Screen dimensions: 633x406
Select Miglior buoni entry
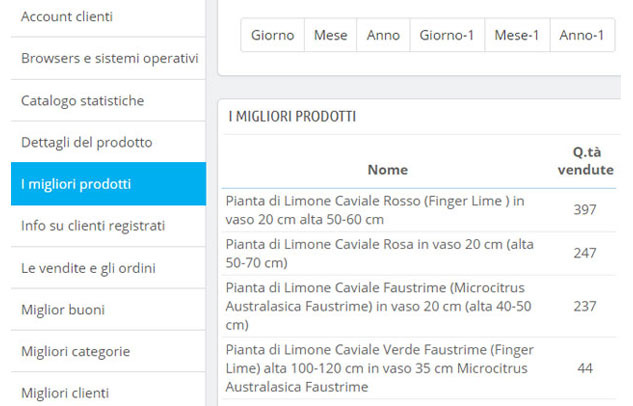[x=108, y=310]
